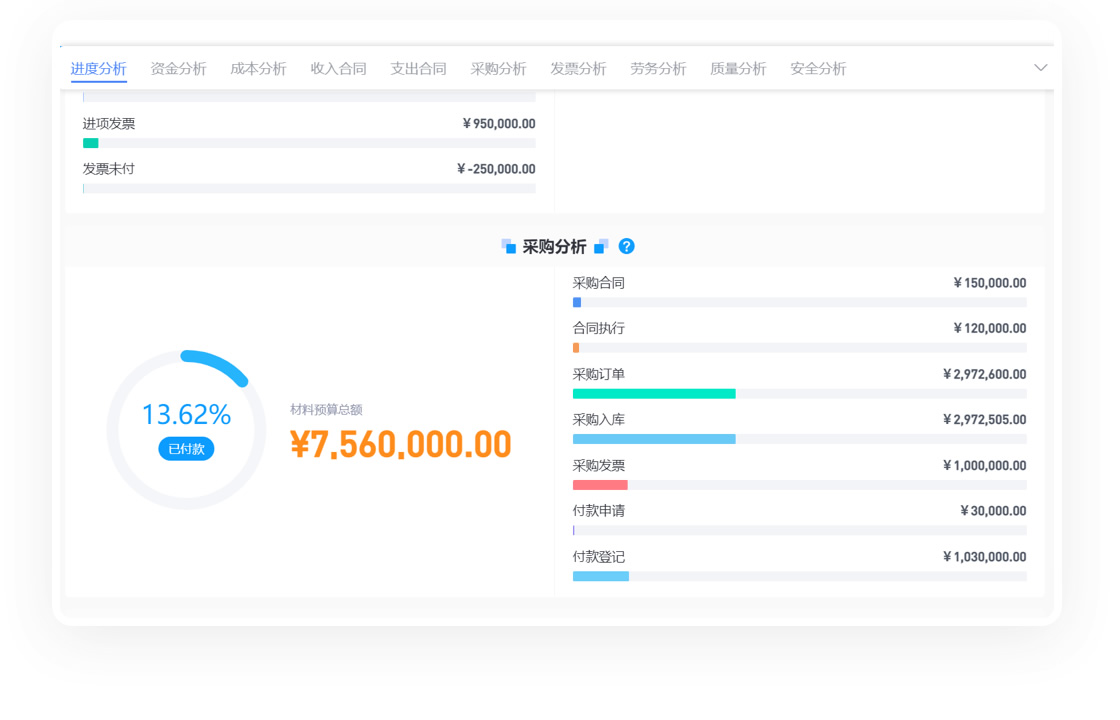Select the 劳务分析 tab
The width and height of the screenshot is (1120, 720).
coord(658,69)
